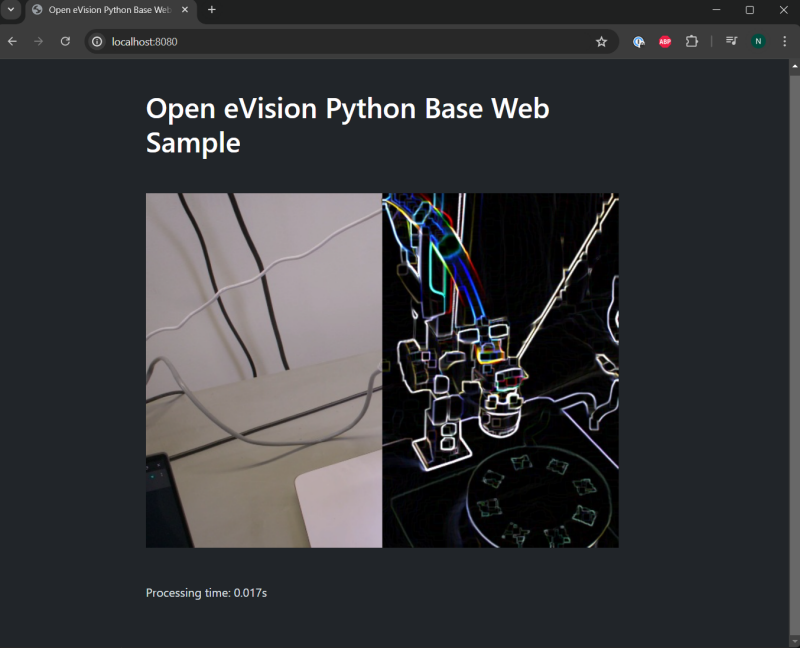This screenshot has height=648, width=800.
Task: Open the Extensions puzzle piece menu
Action: [x=691, y=41]
